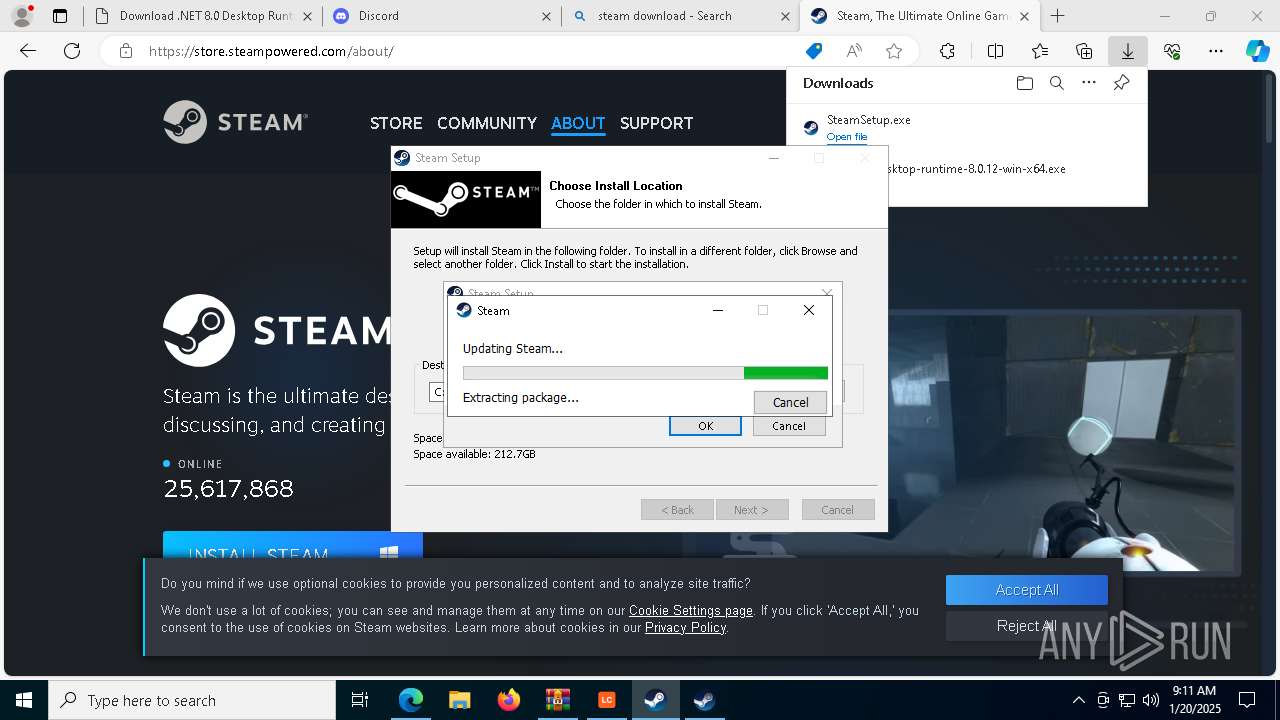Click OK in Steam Setup prompt
This screenshot has width=1280, height=720.
(705, 426)
